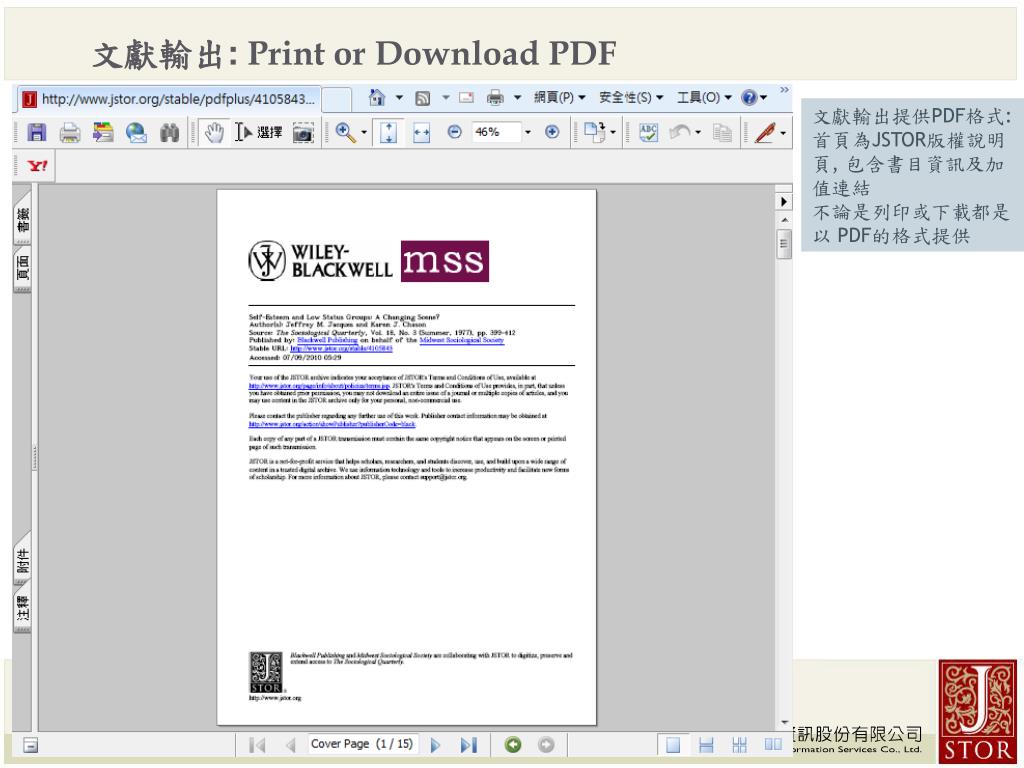Open the 安全性(S) safety menu
Image resolution: width=1024 pixels, height=768 pixels.
point(631,98)
